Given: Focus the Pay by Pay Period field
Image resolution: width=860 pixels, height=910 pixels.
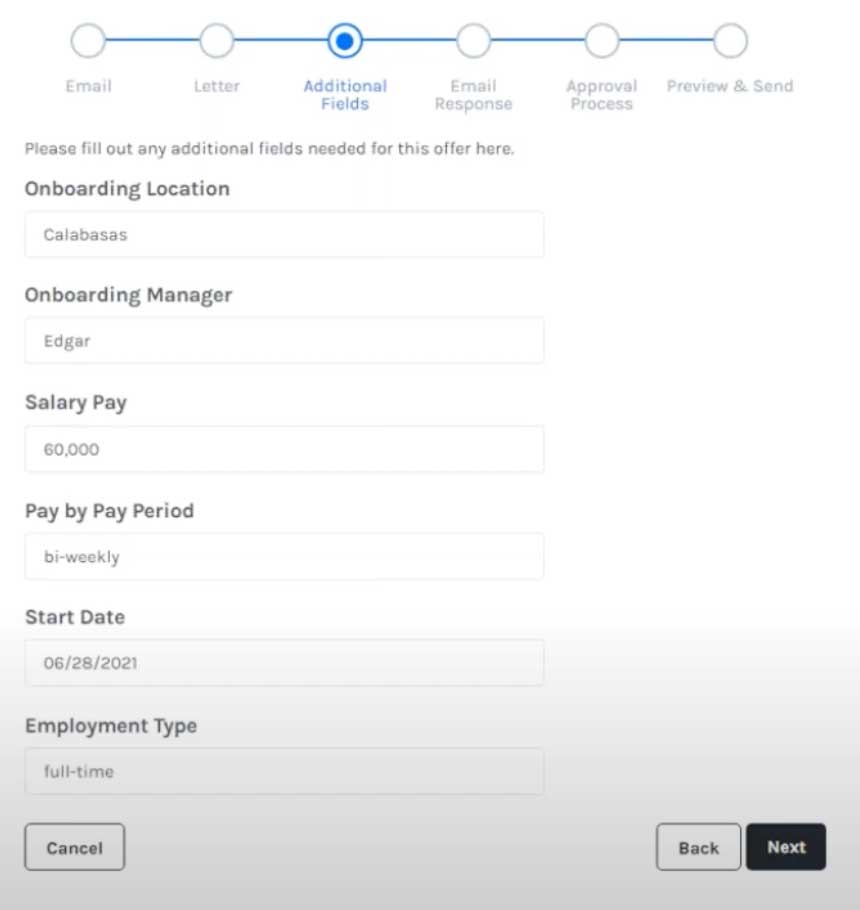Looking at the screenshot, I should click(284, 556).
